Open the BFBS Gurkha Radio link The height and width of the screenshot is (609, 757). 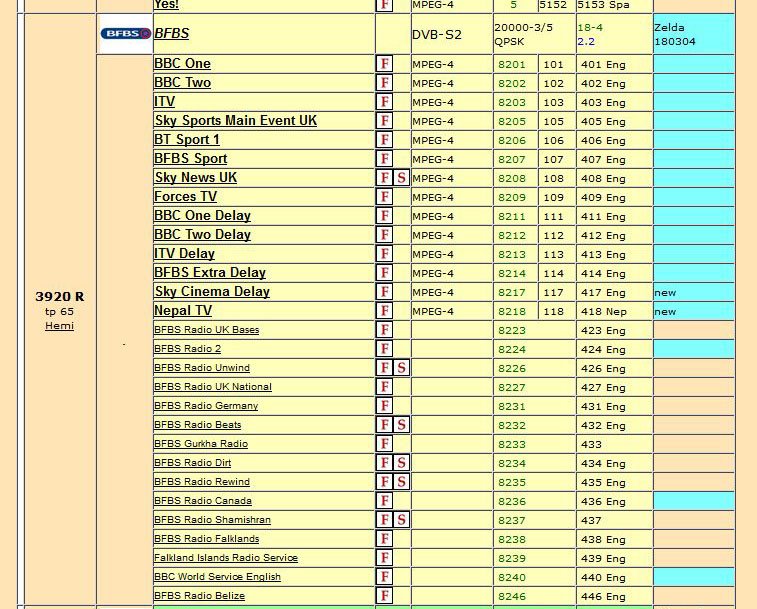pyautogui.click(x=201, y=444)
